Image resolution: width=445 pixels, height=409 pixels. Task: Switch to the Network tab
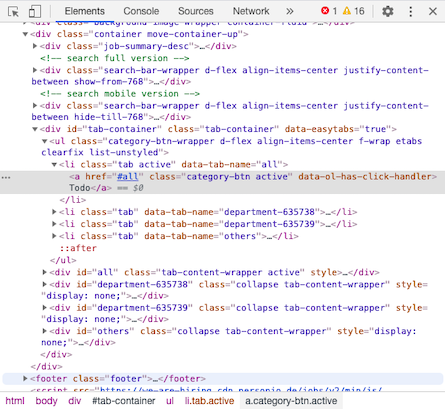[251, 11]
